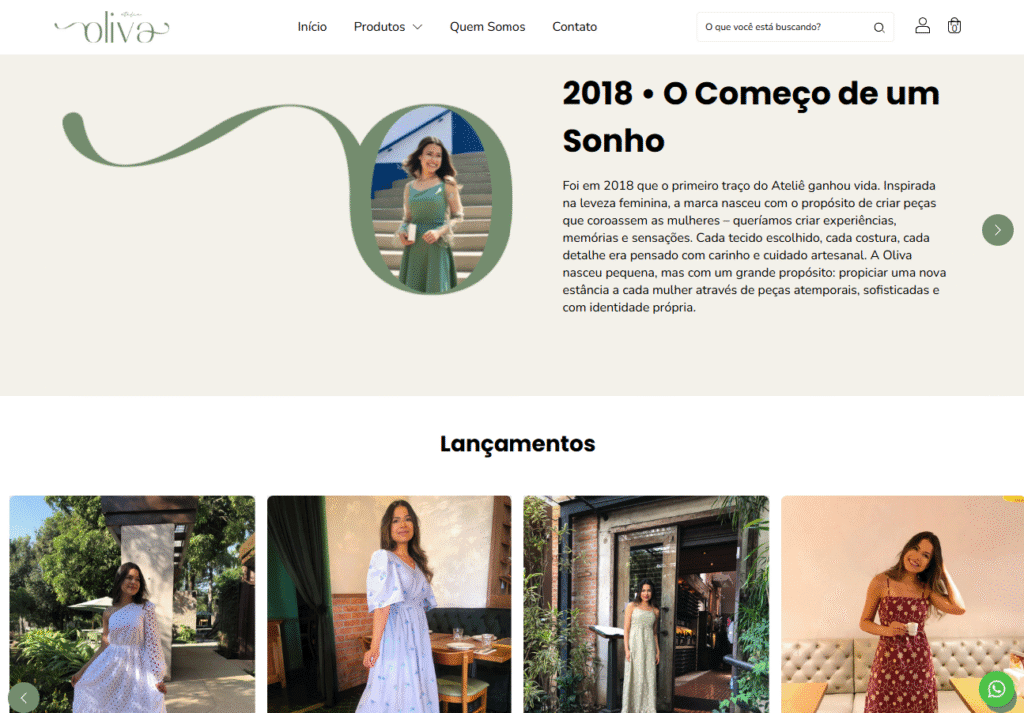Image resolution: width=1024 pixels, height=713 pixels.
Task: Expand the Produtos dropdown chevron
Action: pos(417,27)
